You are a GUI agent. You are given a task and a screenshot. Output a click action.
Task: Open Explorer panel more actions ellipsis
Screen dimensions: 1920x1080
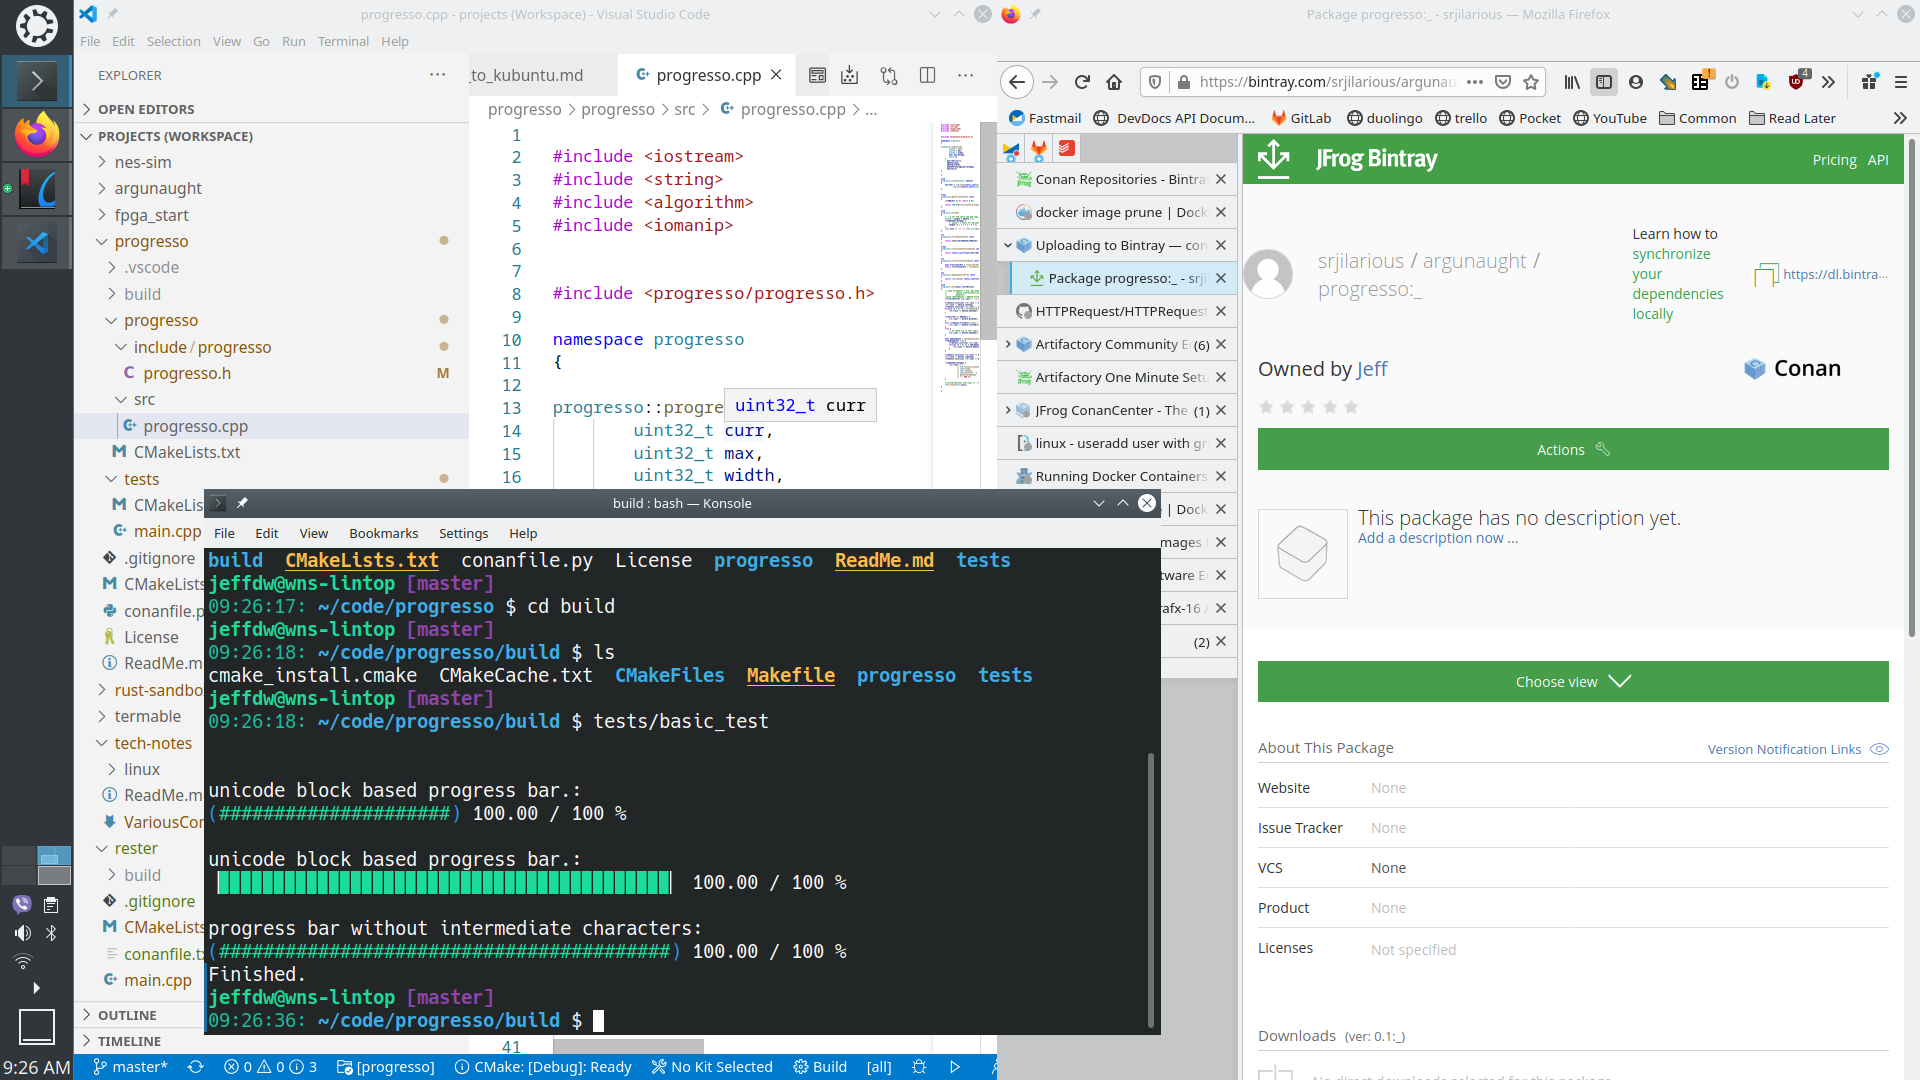(437, 75)
